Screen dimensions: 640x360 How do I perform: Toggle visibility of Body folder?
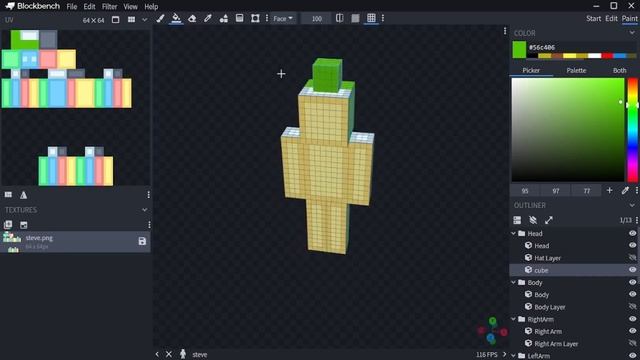[632, 282]
